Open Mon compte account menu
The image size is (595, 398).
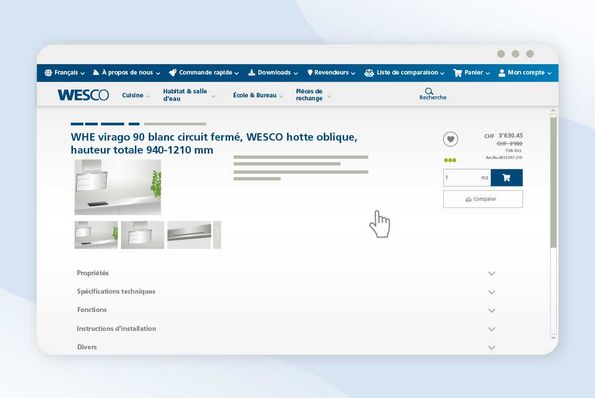click(x=525, y=72)
